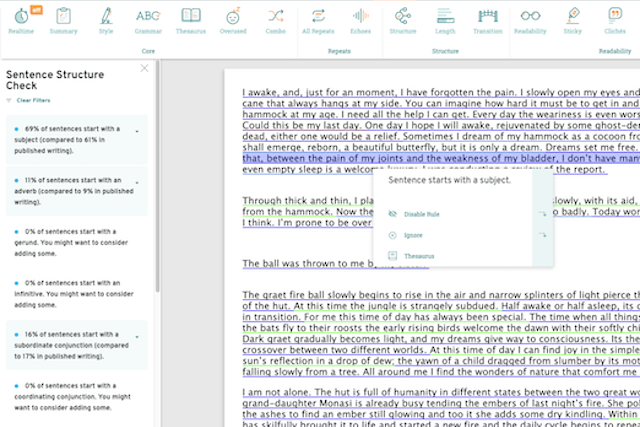Run the Clichés check
Screen dimensions: 640x427
[x=615, y=20]
